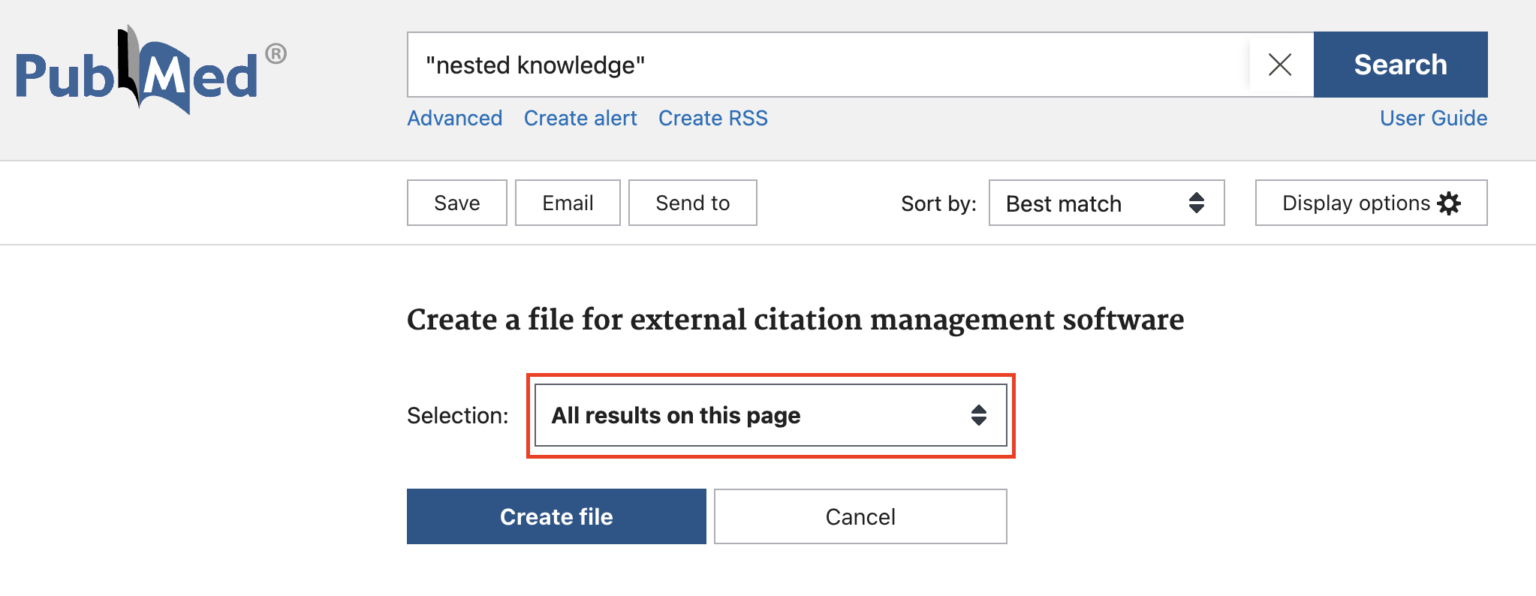Create an alert for this search
Image resolution: width=1536 pixels, height=596 pixels.
(580, 118)
